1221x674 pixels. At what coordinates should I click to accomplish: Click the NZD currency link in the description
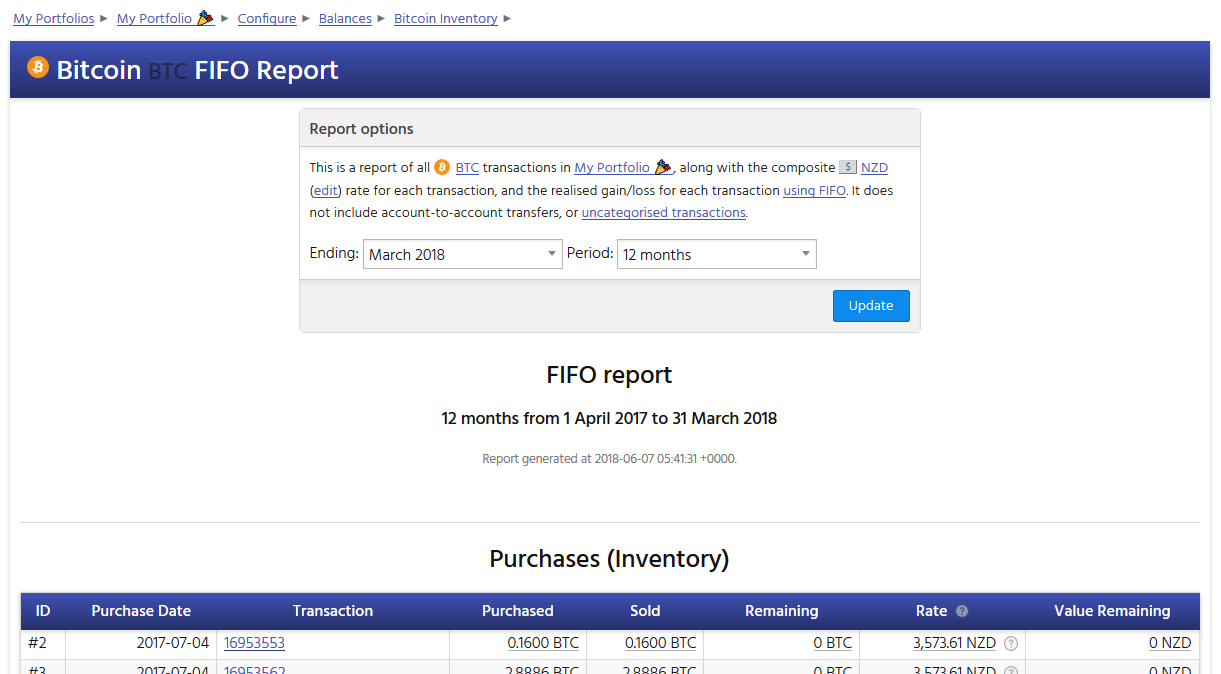pyautogui.click(x=874, y=167)
